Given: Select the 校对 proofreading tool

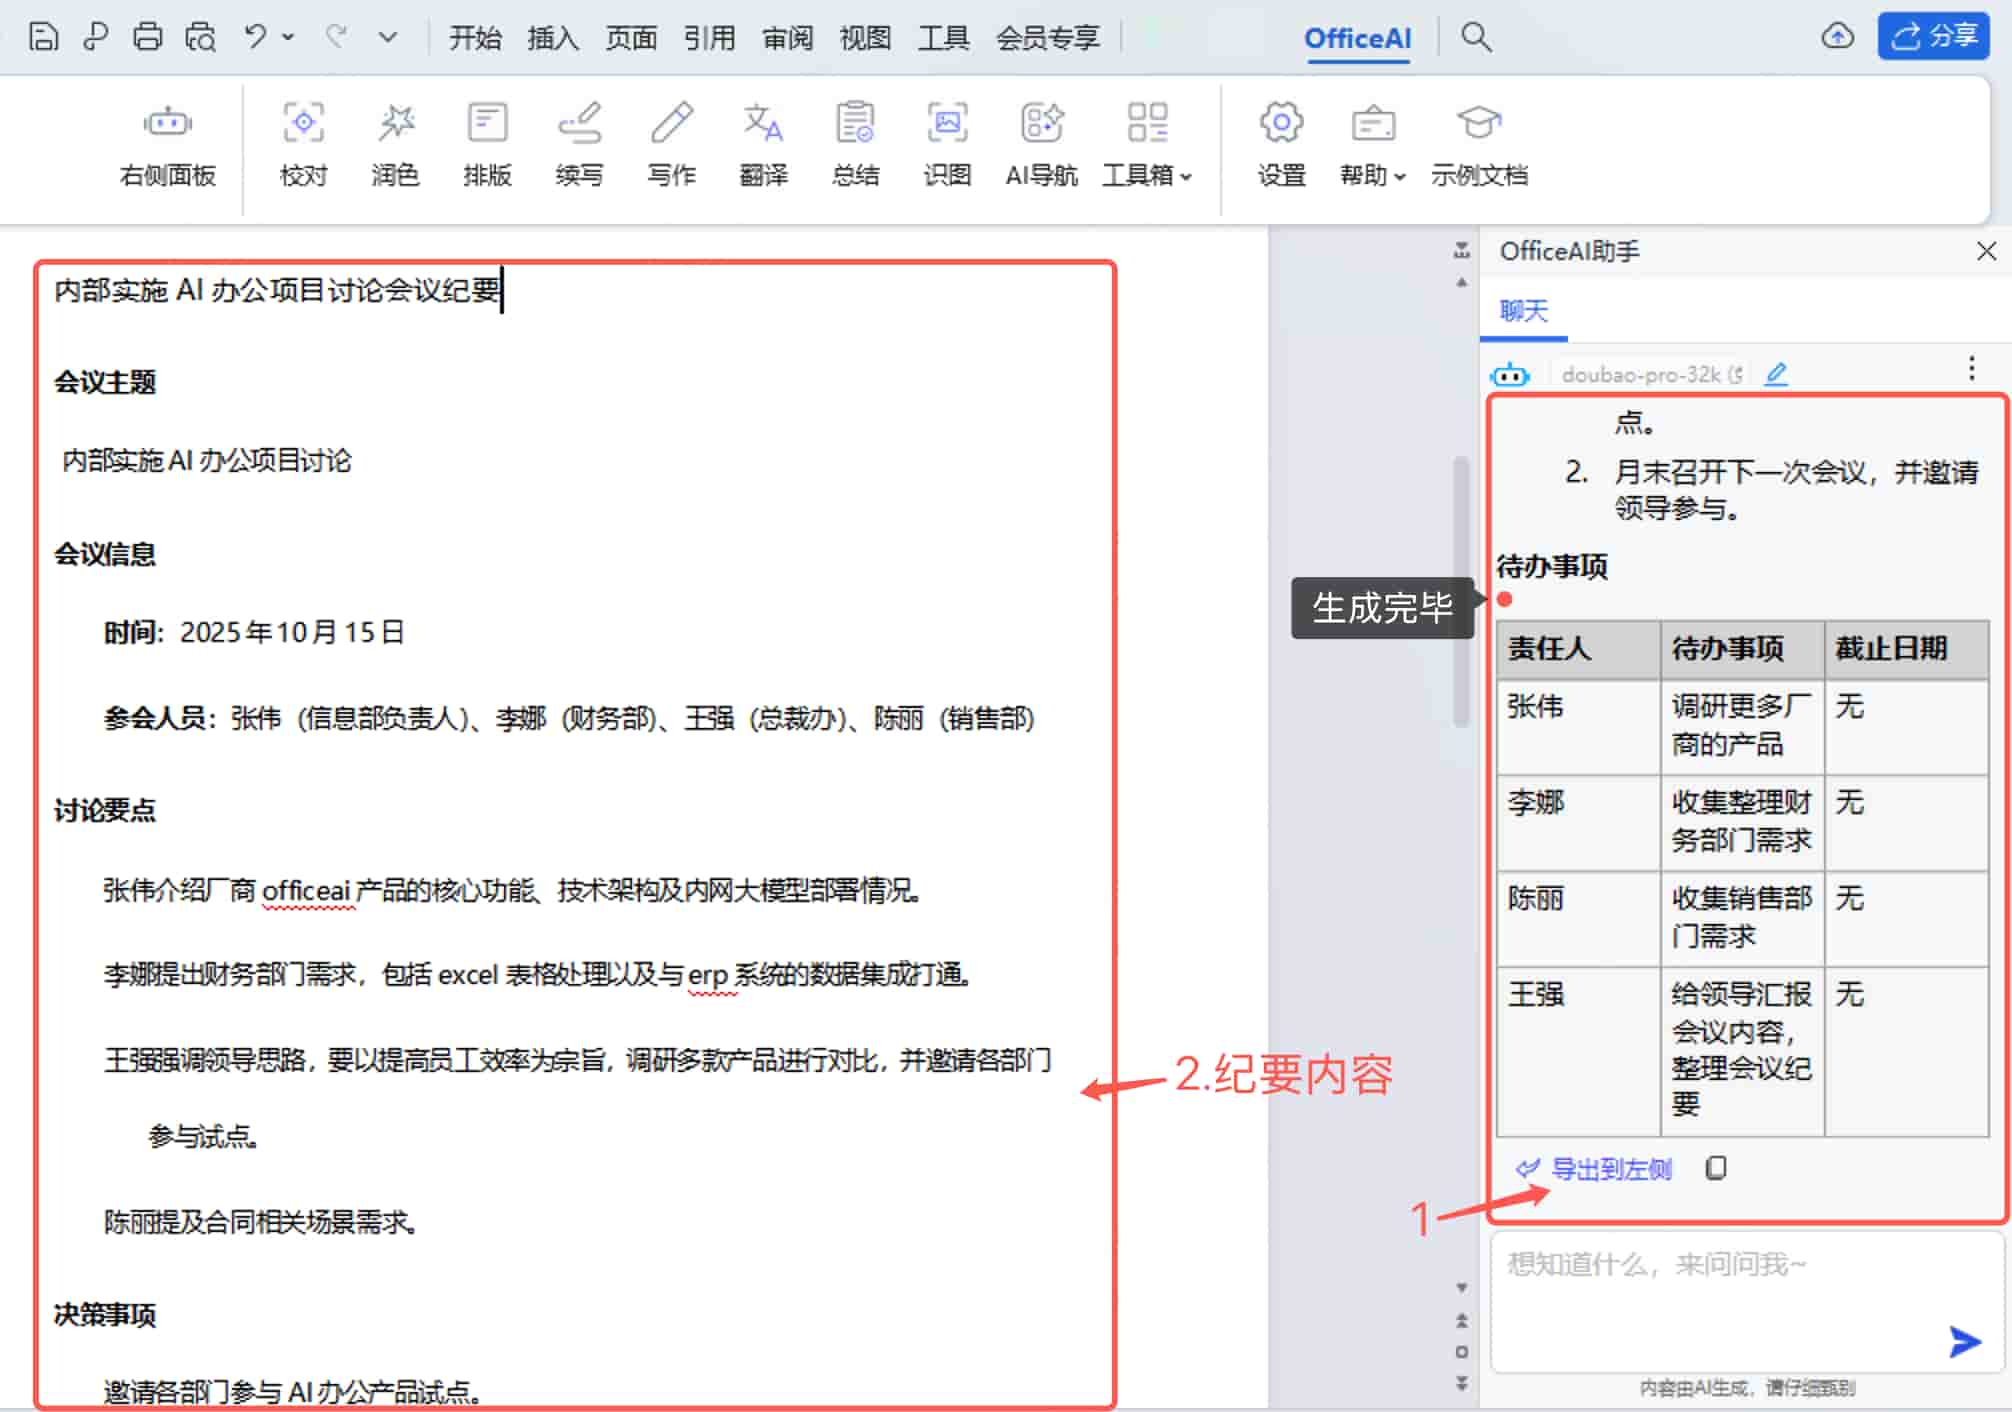Looking at the screenshot, I should coord(303,145).
